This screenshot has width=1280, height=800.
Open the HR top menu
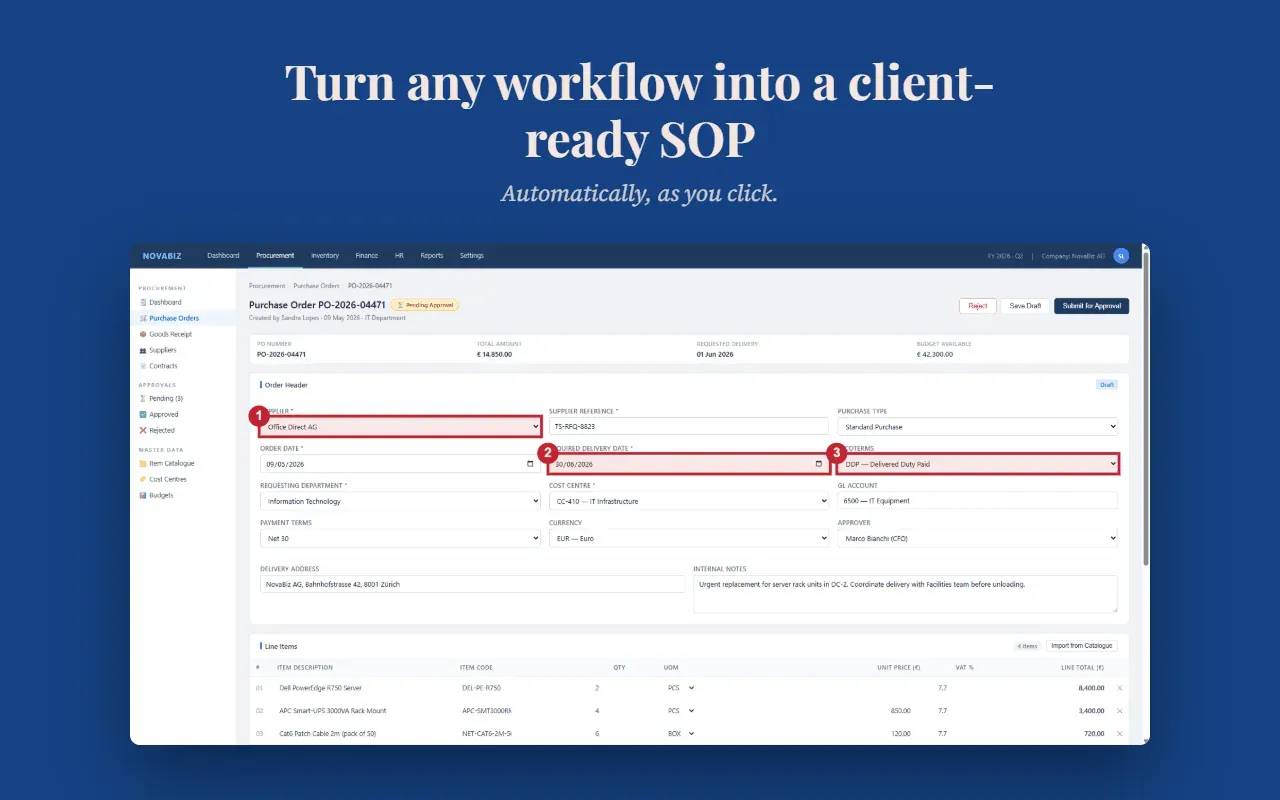tap(399, 255)
